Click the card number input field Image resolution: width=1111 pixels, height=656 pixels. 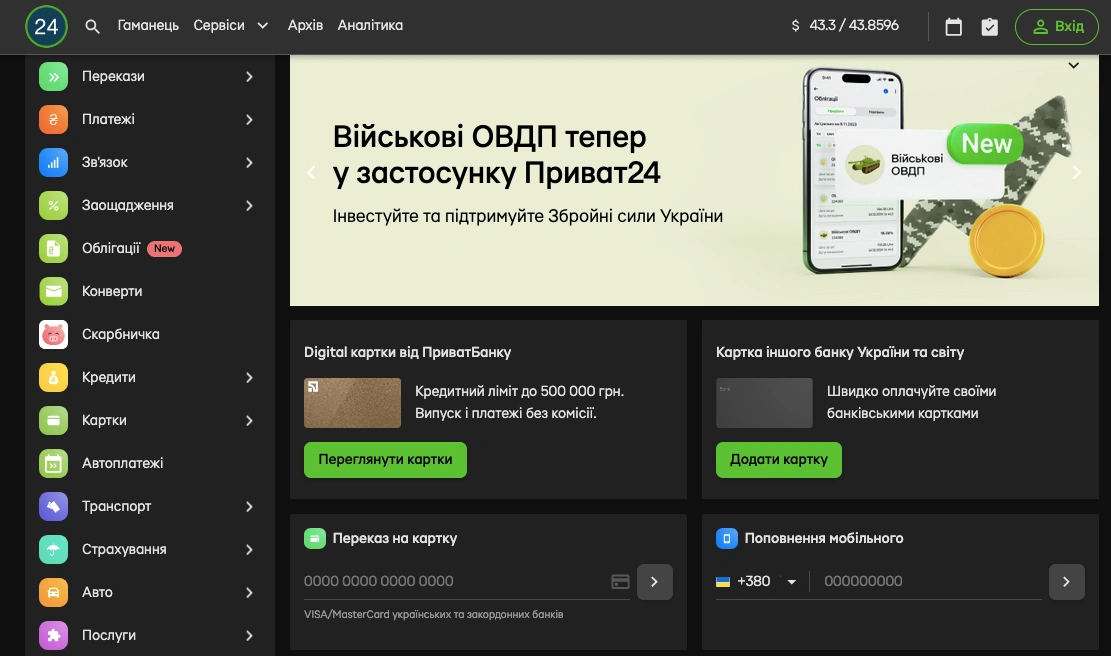(x=455, y=581)
